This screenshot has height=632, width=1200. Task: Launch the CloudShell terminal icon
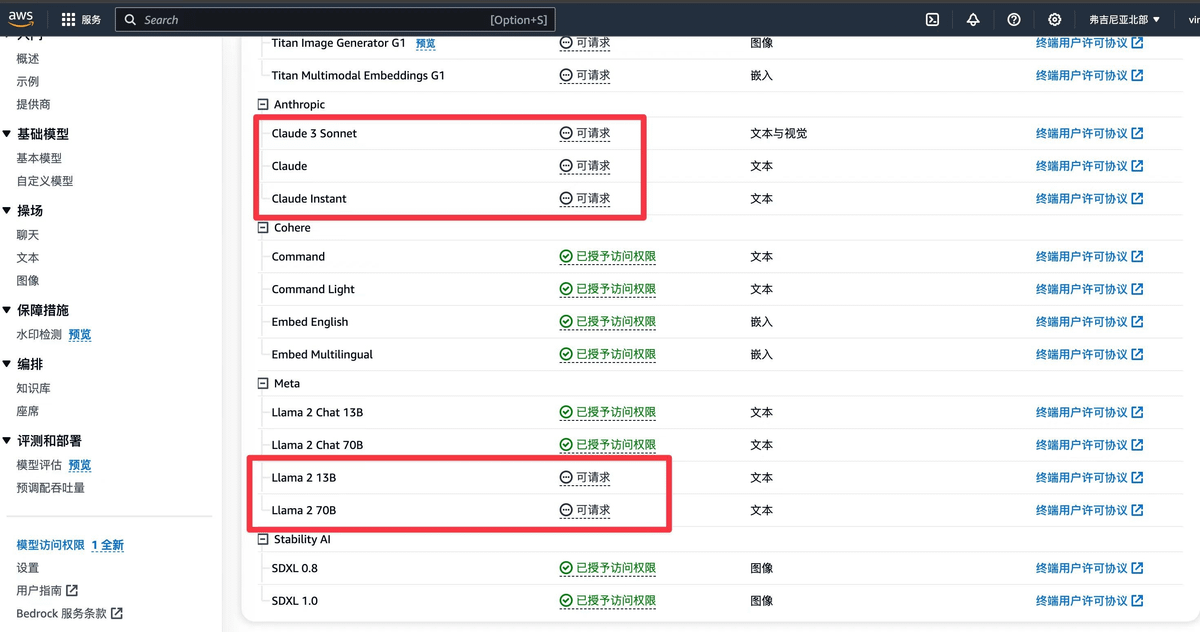pos(932,20)
